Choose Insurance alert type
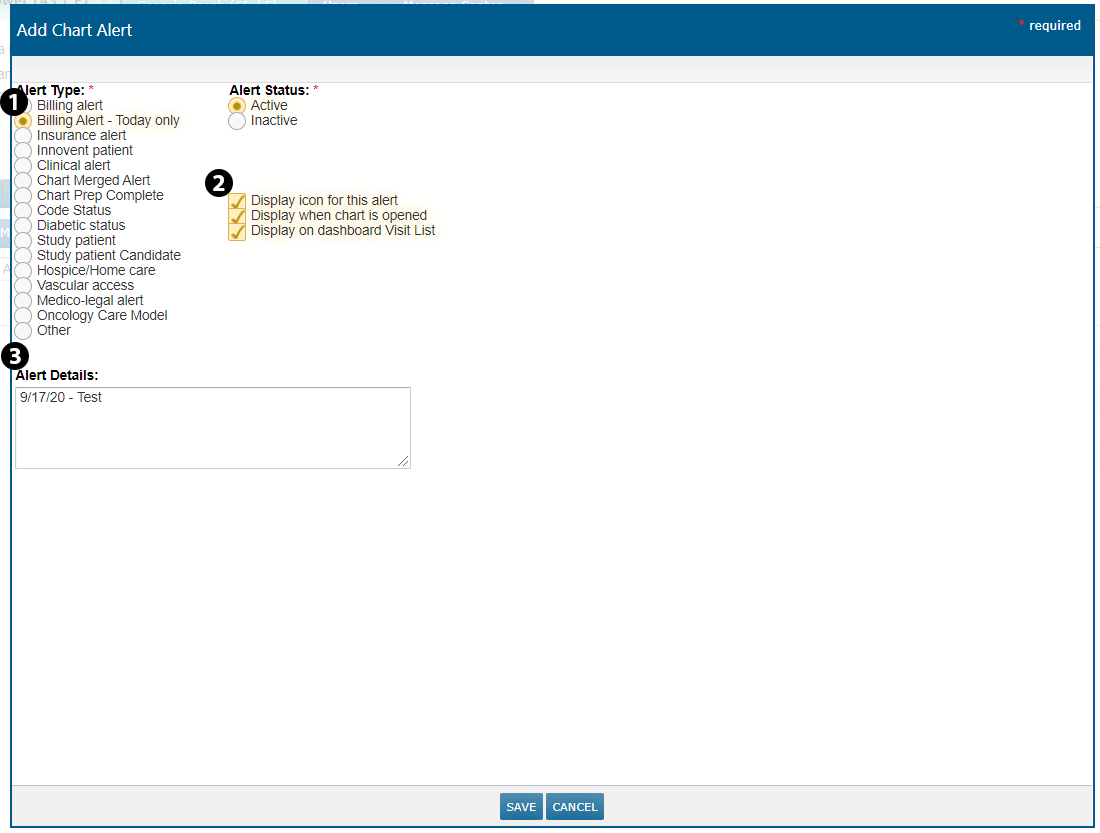Image resolution: width=1100 pixels, height=833 pixels. pyautogui.click(x=23, y=136)
